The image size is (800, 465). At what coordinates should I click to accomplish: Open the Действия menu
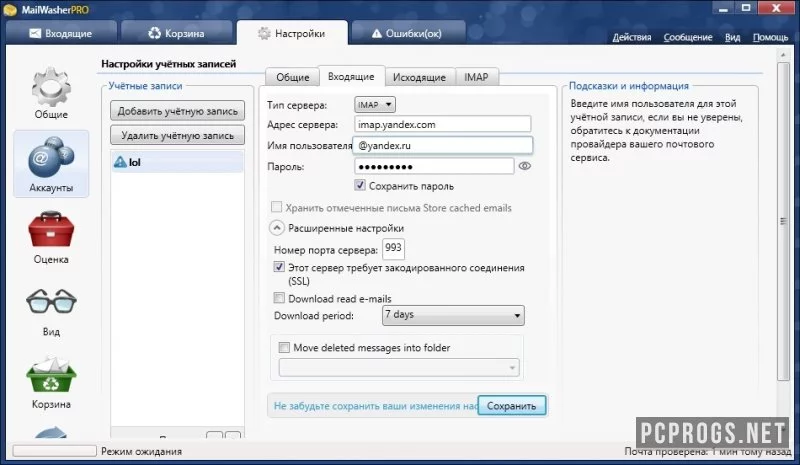click(632, 37)
